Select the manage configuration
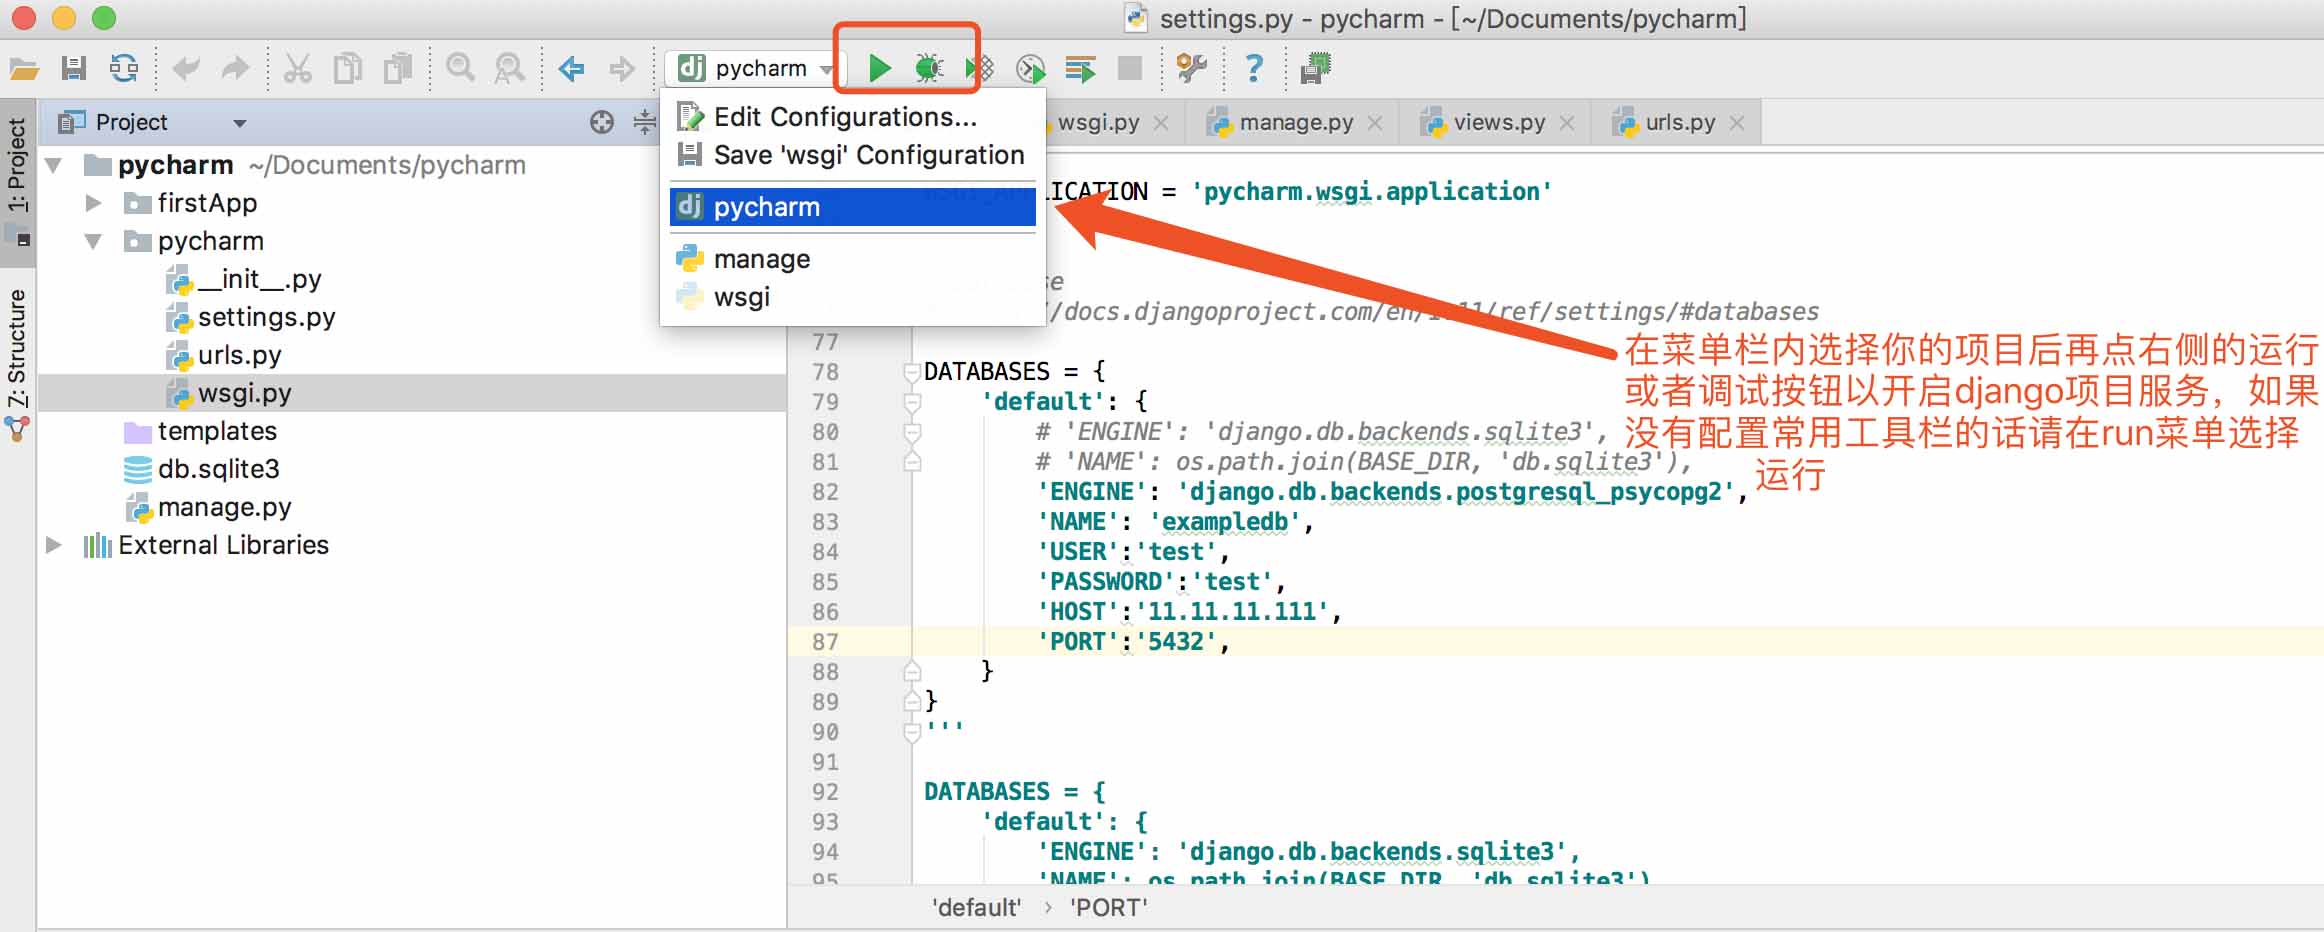This screenshot has height=932, width=2324. click(853, 259)
